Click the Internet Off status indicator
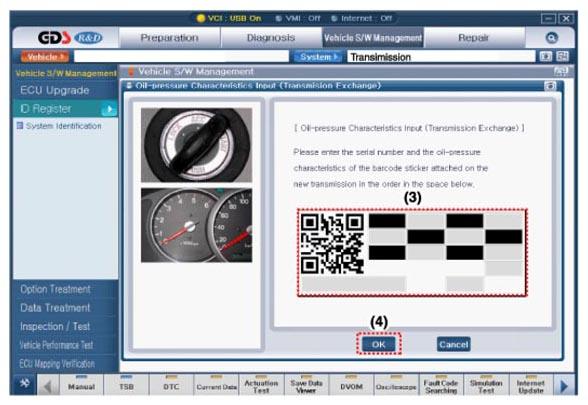Screen dimensions: 588x405 coord(362,18)
